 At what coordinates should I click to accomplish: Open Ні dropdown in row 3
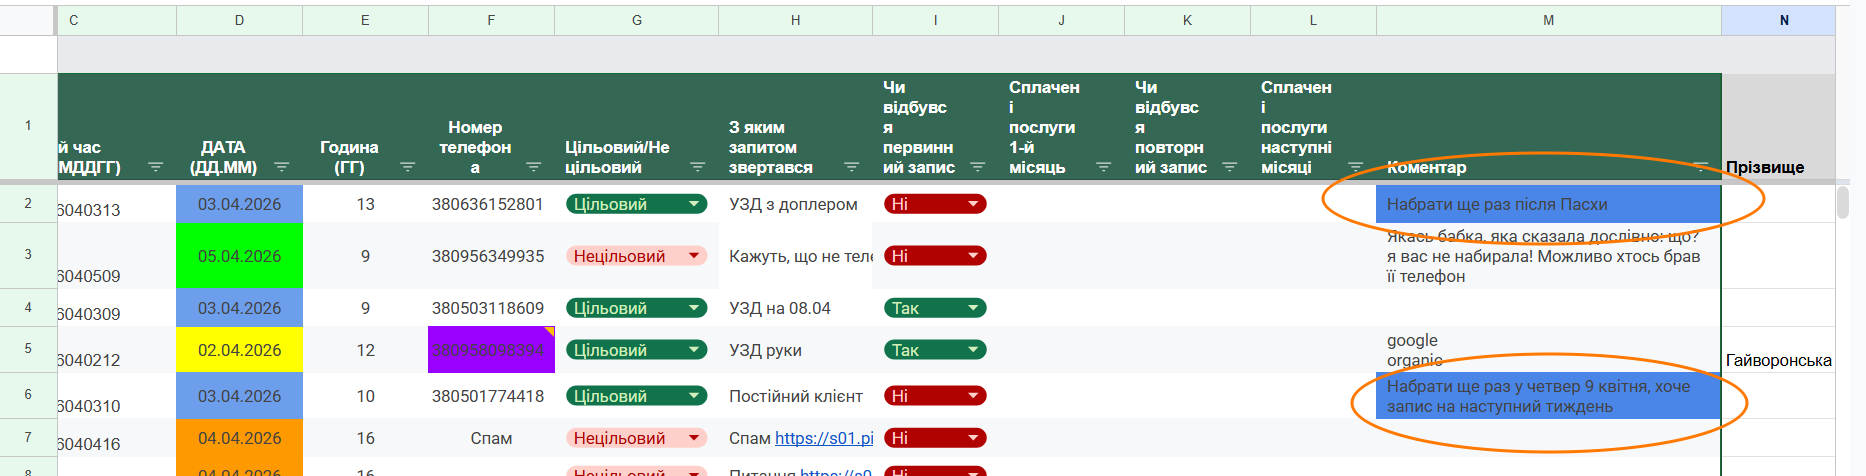click(973, 256)
